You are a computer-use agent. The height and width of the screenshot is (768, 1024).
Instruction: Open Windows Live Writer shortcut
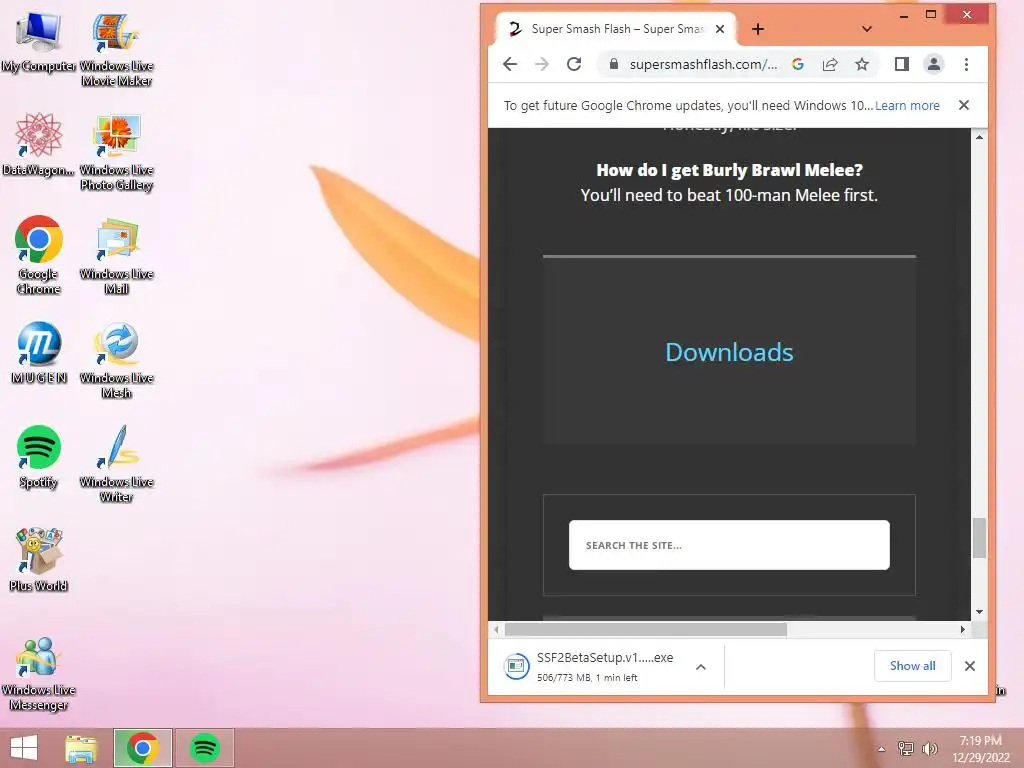point(116,464)
